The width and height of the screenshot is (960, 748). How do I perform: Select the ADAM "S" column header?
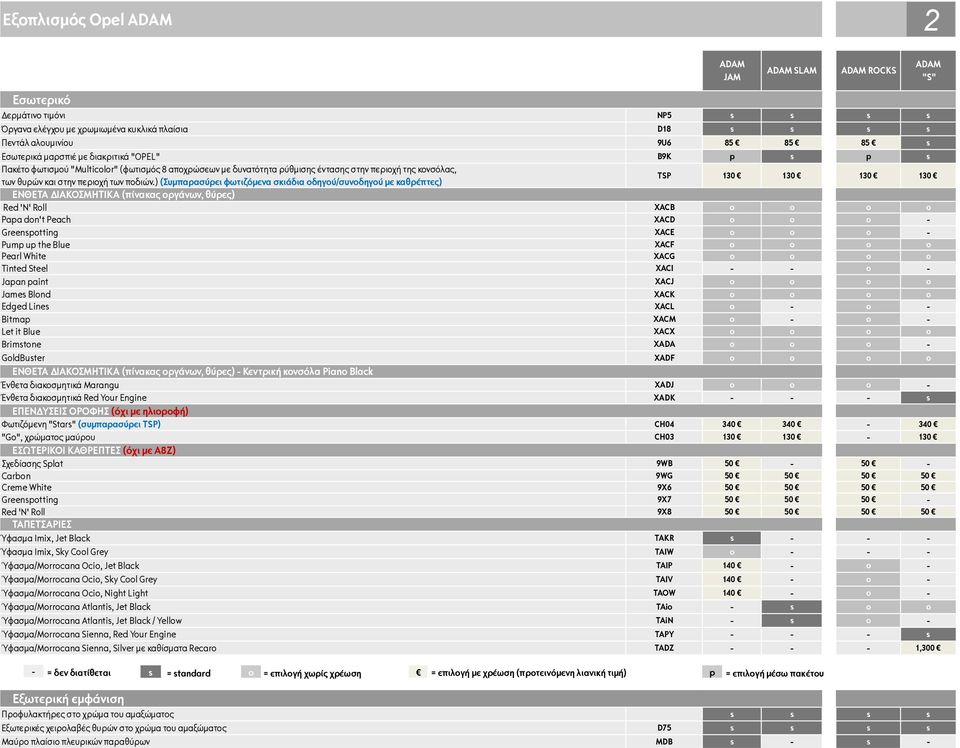tap(928, 70)
